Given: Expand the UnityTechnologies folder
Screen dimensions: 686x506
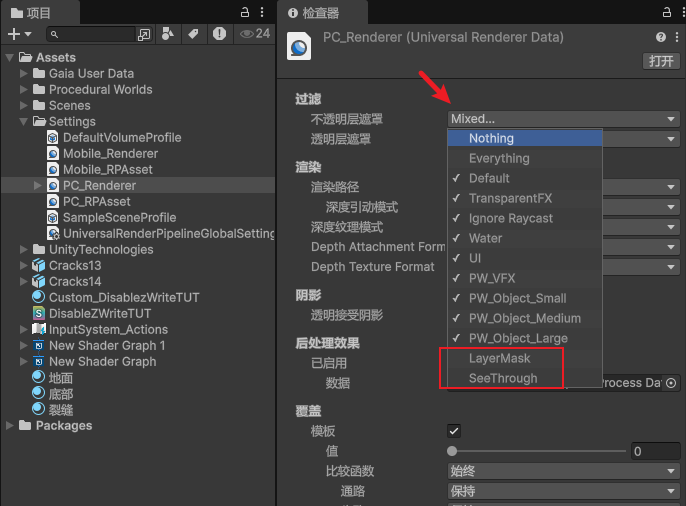Looking at the screenshot, I should click(x=24, y=249).
